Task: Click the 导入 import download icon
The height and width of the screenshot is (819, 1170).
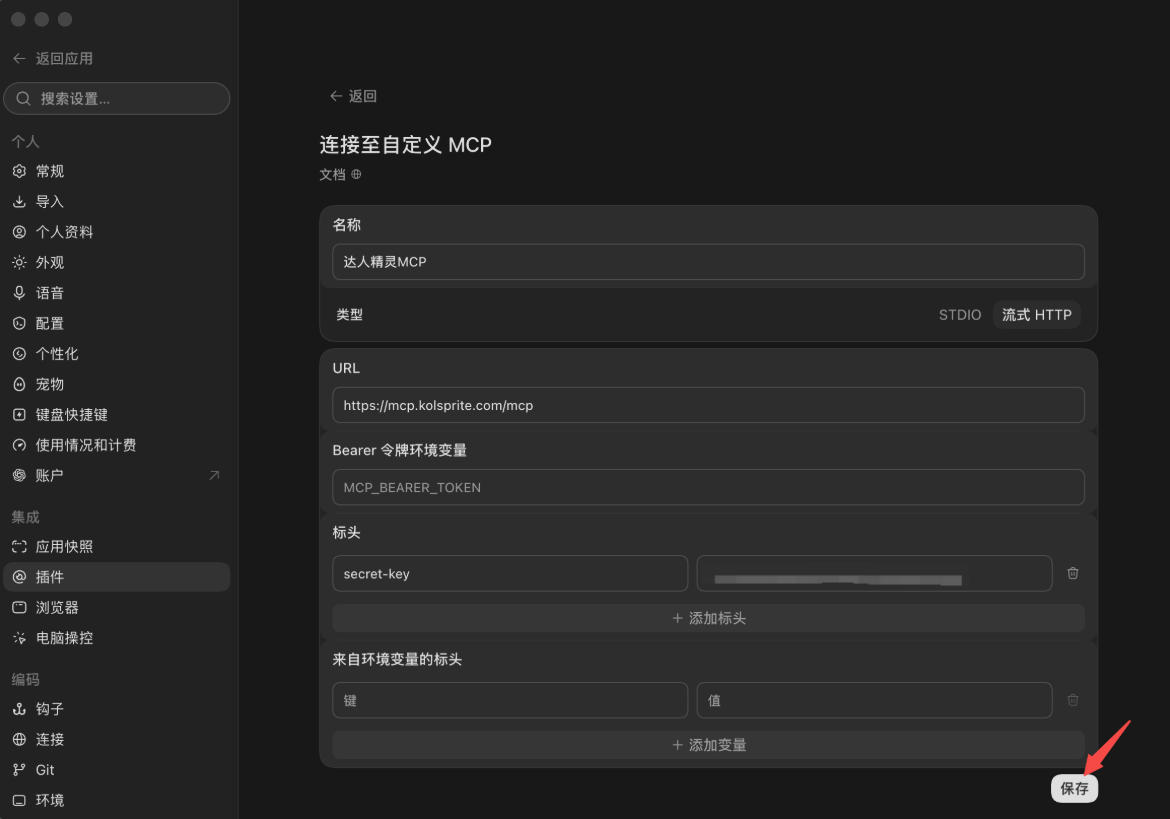Action: pyautogui.click(x=19, y=201)
